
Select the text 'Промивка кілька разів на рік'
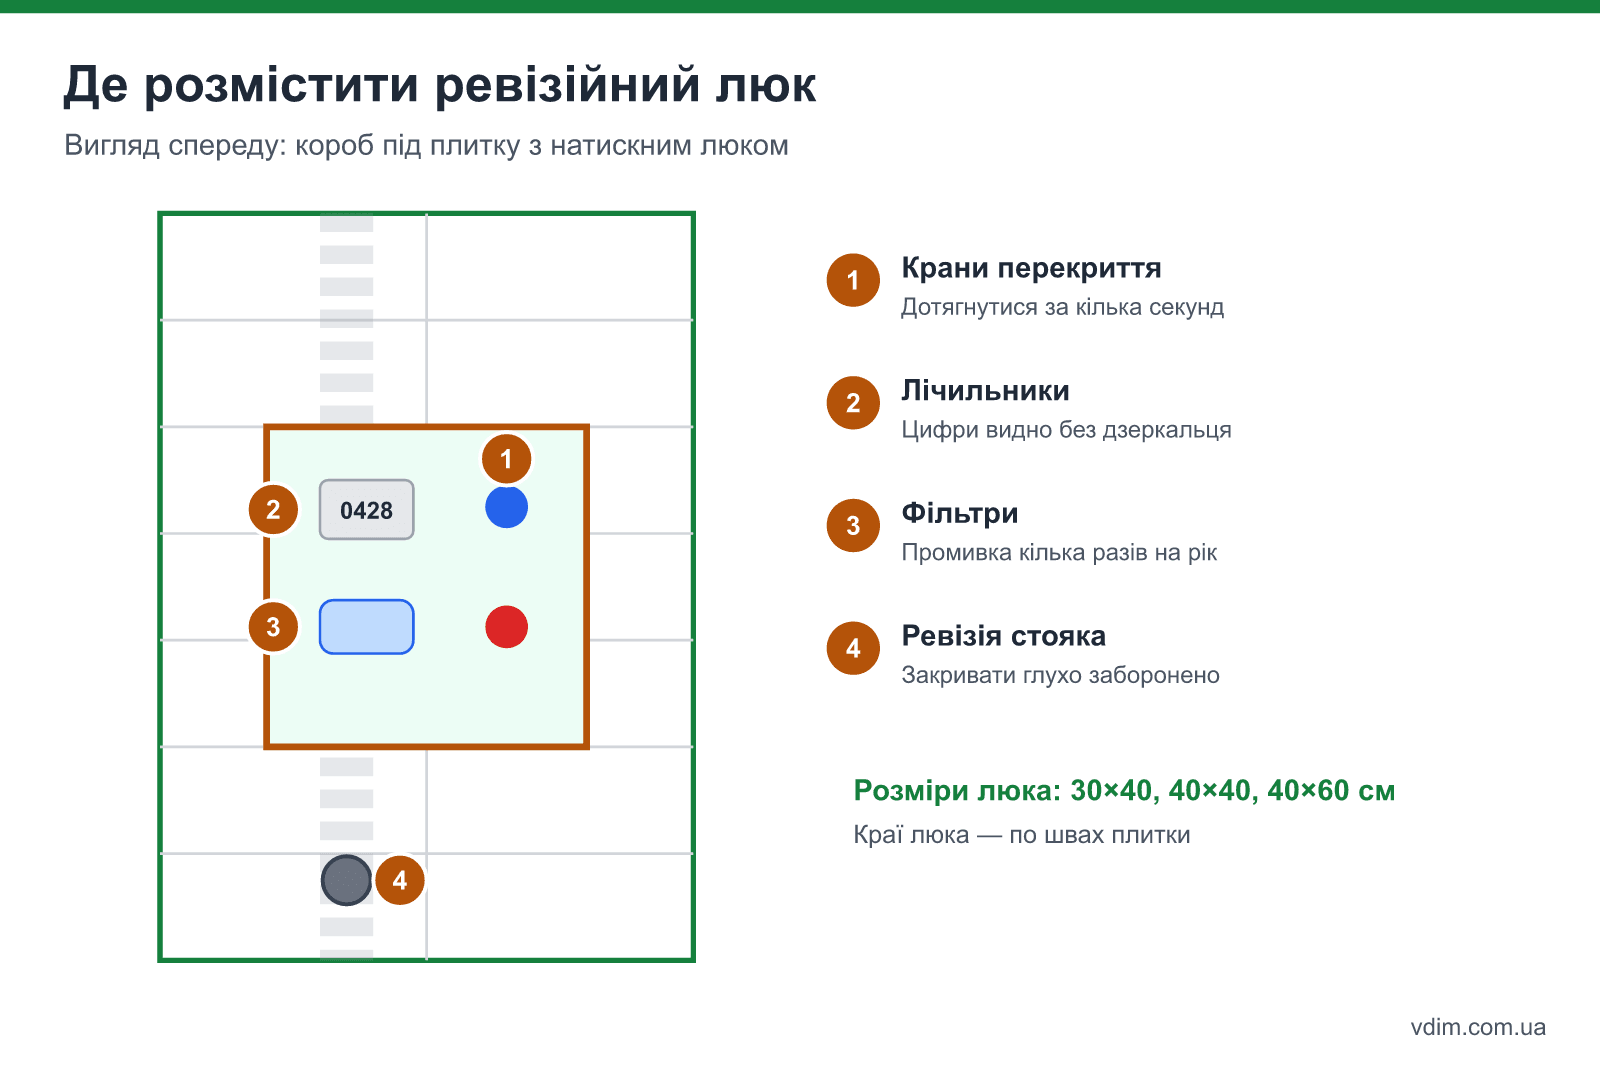click(1059, 553)
